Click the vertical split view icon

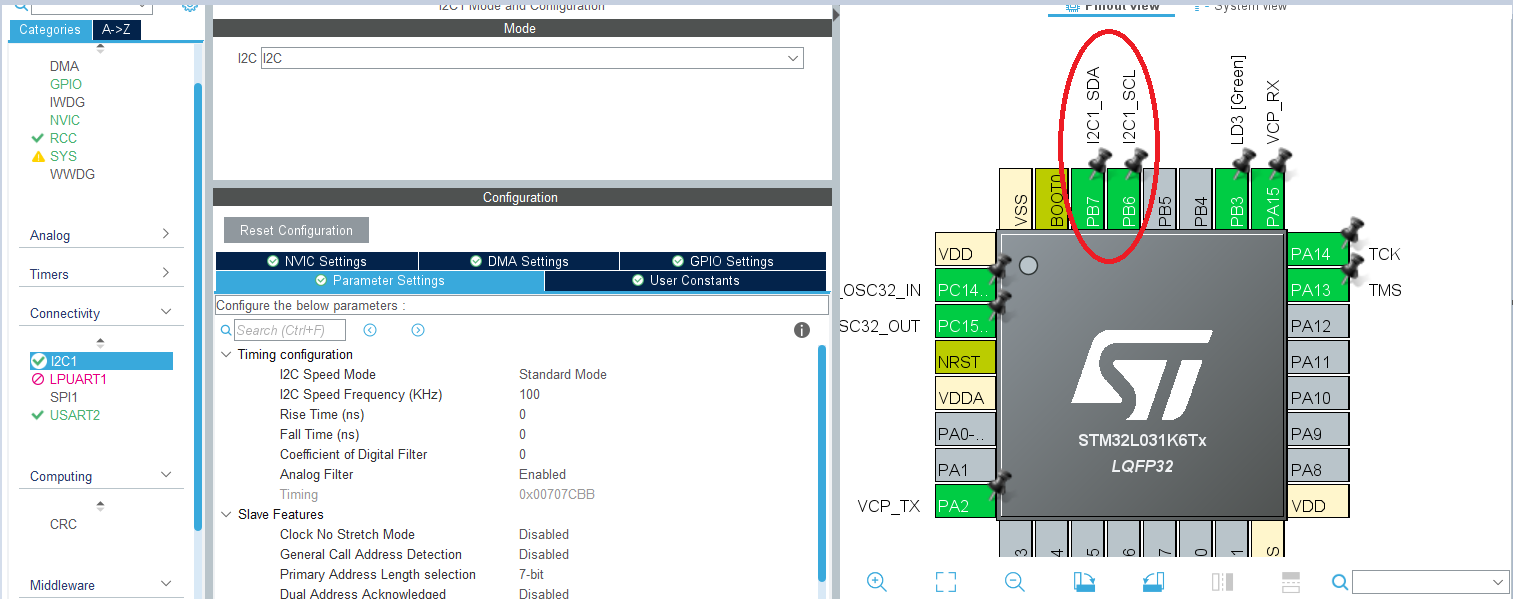pos(1222,582)
